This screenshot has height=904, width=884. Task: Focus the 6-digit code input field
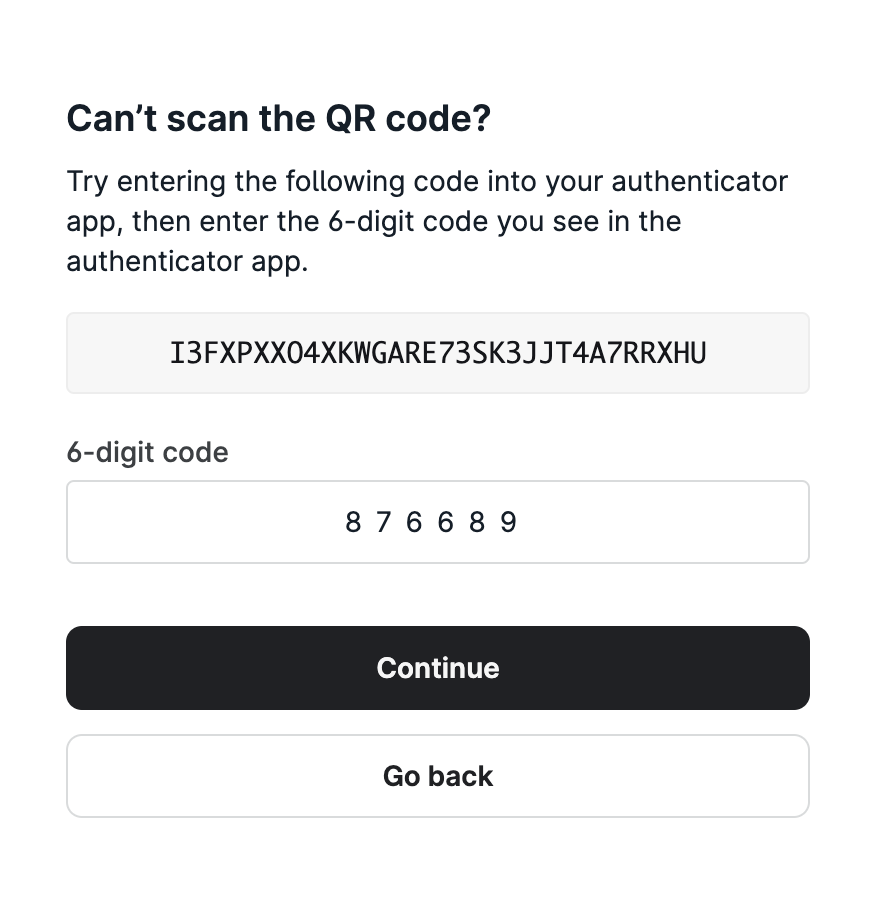coord(438,522)
